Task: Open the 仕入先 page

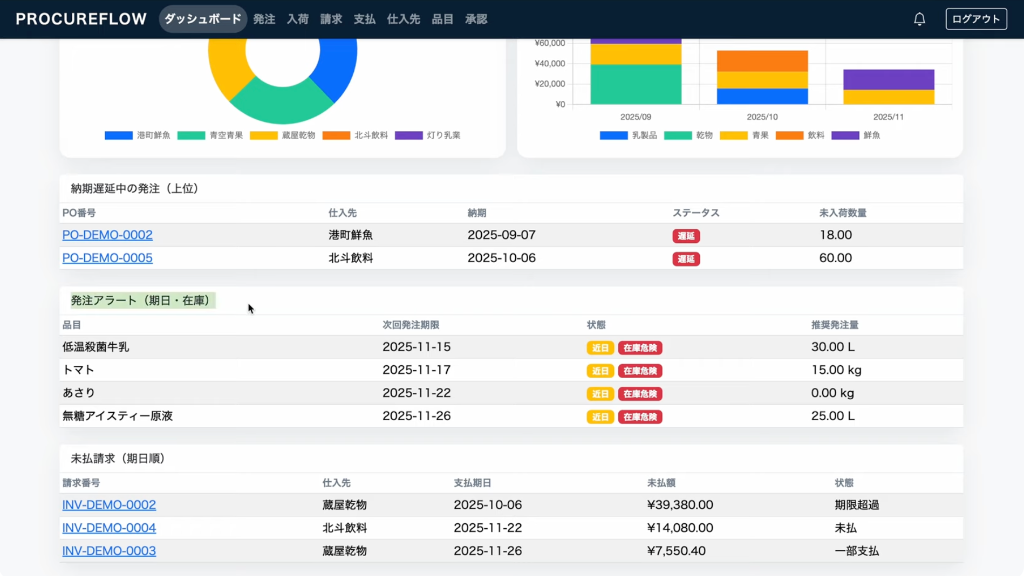Action: pyautogui.click(x=403, y=19)
